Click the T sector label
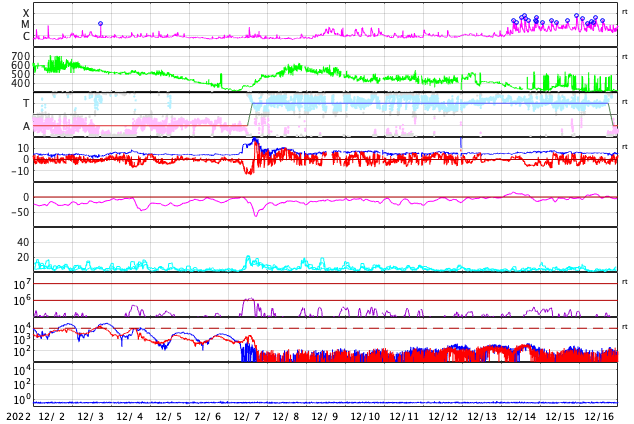 pos(26,103)
